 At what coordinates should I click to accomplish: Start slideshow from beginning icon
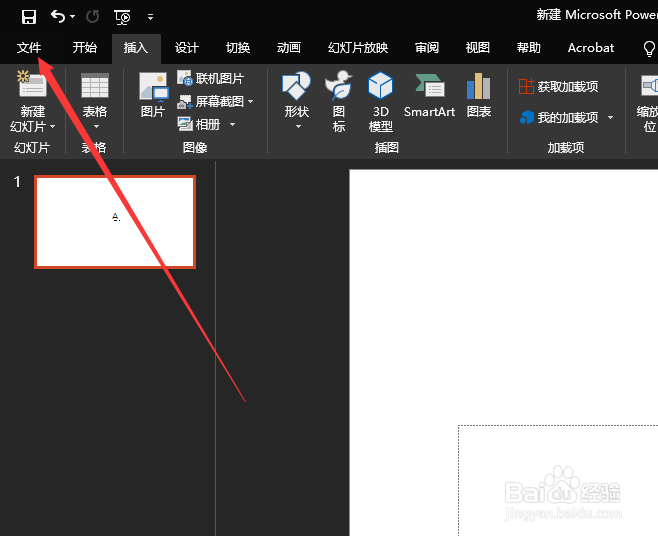[x=122, y=17]
